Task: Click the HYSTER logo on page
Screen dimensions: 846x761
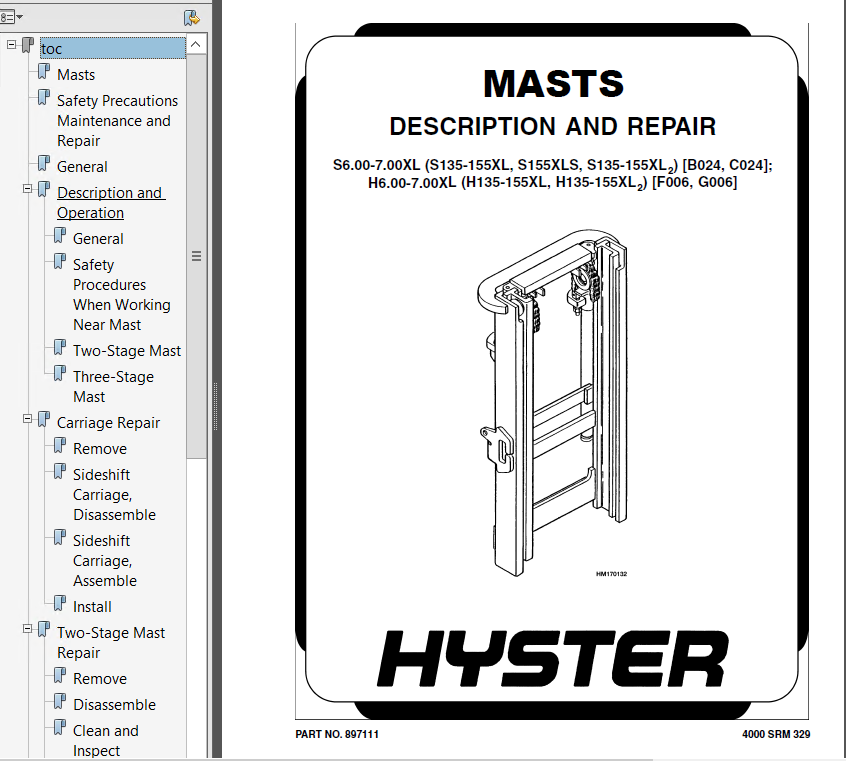Action: (x=552, y=658)
